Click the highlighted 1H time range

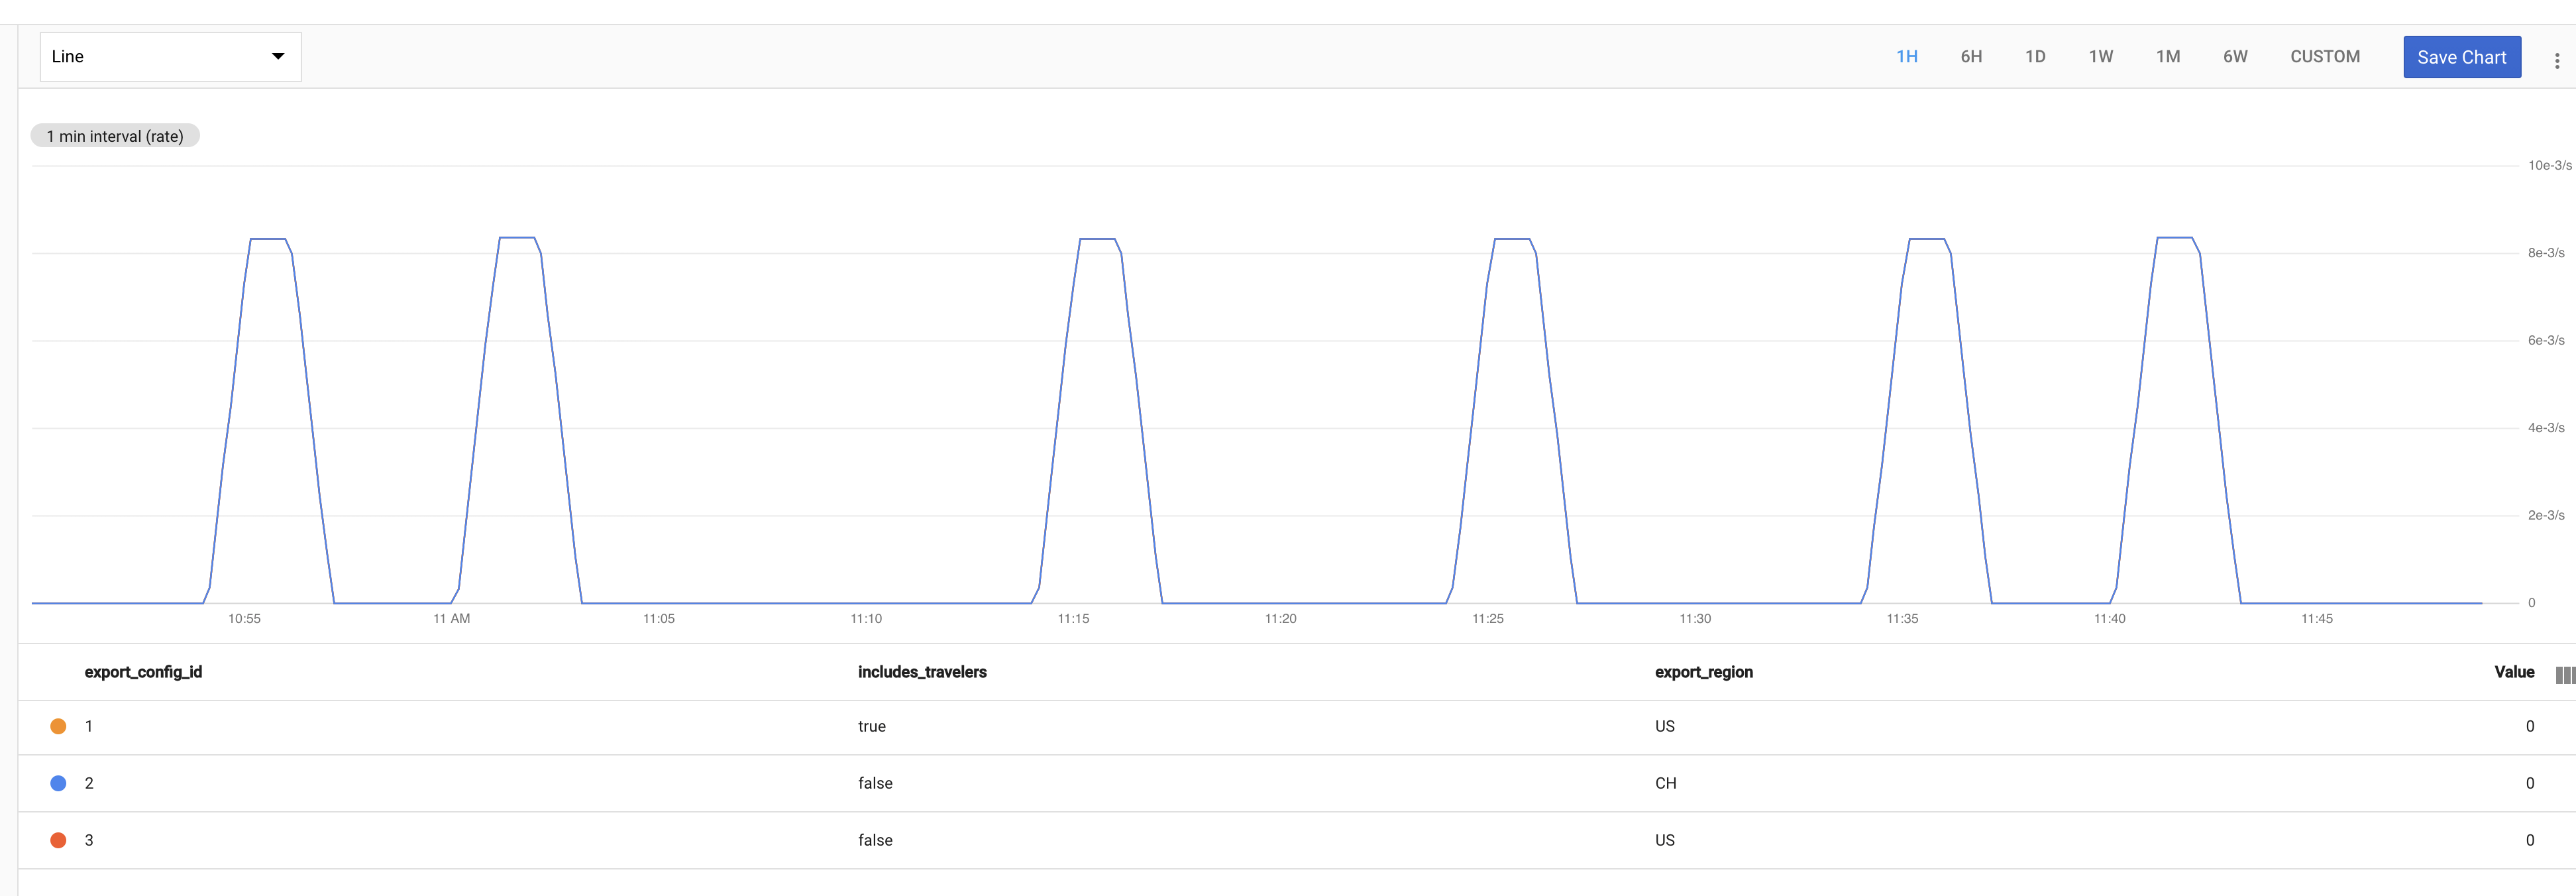1906,57
